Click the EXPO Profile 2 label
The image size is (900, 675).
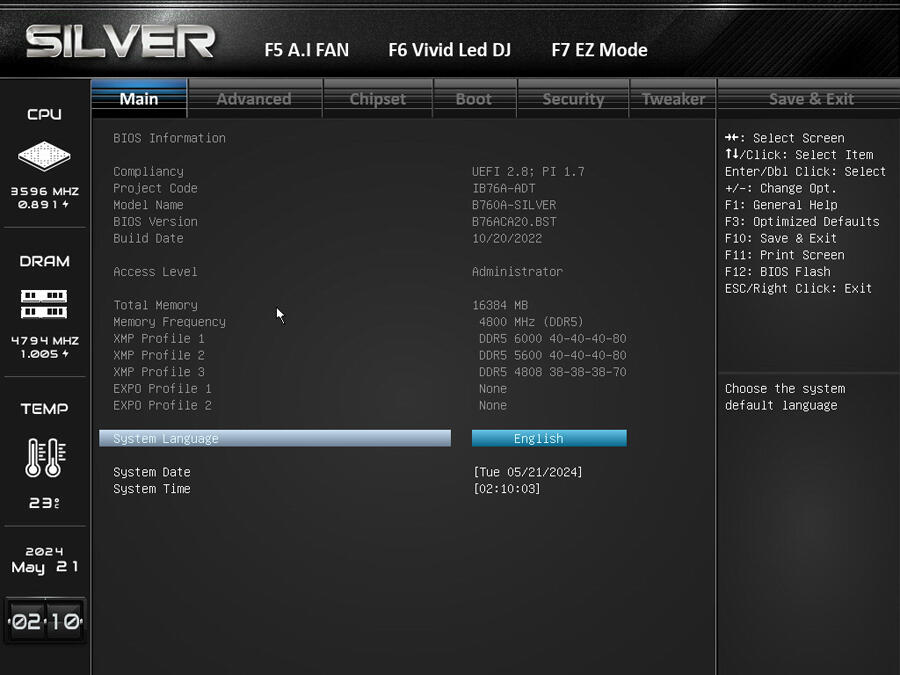[162, 405]
